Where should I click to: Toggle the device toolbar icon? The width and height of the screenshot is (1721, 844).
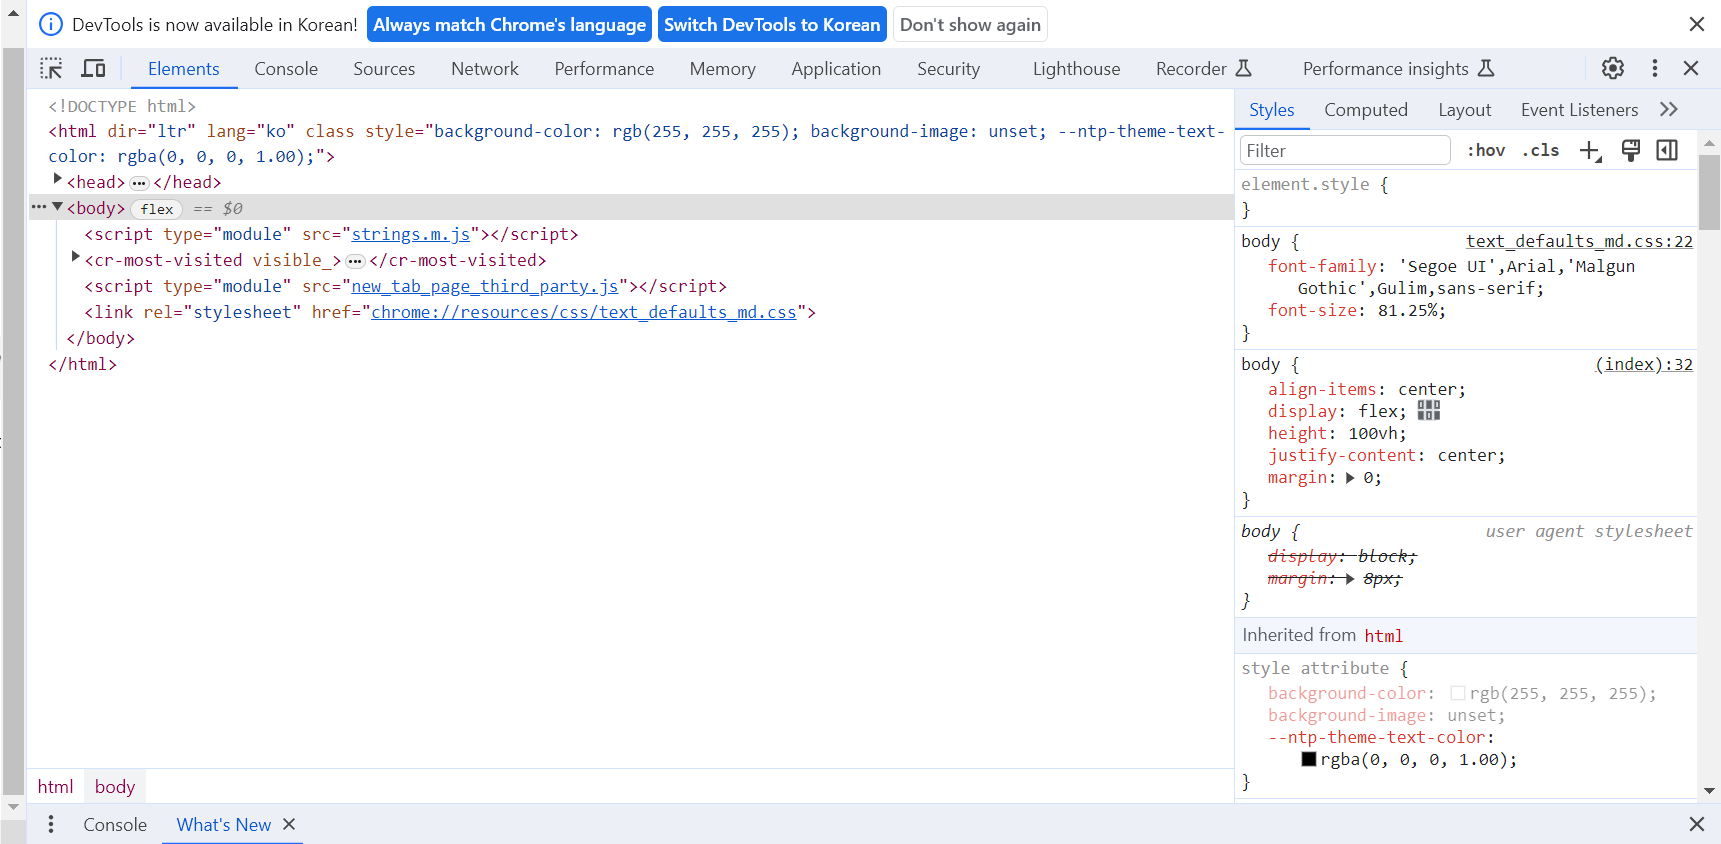click(94, 68)
